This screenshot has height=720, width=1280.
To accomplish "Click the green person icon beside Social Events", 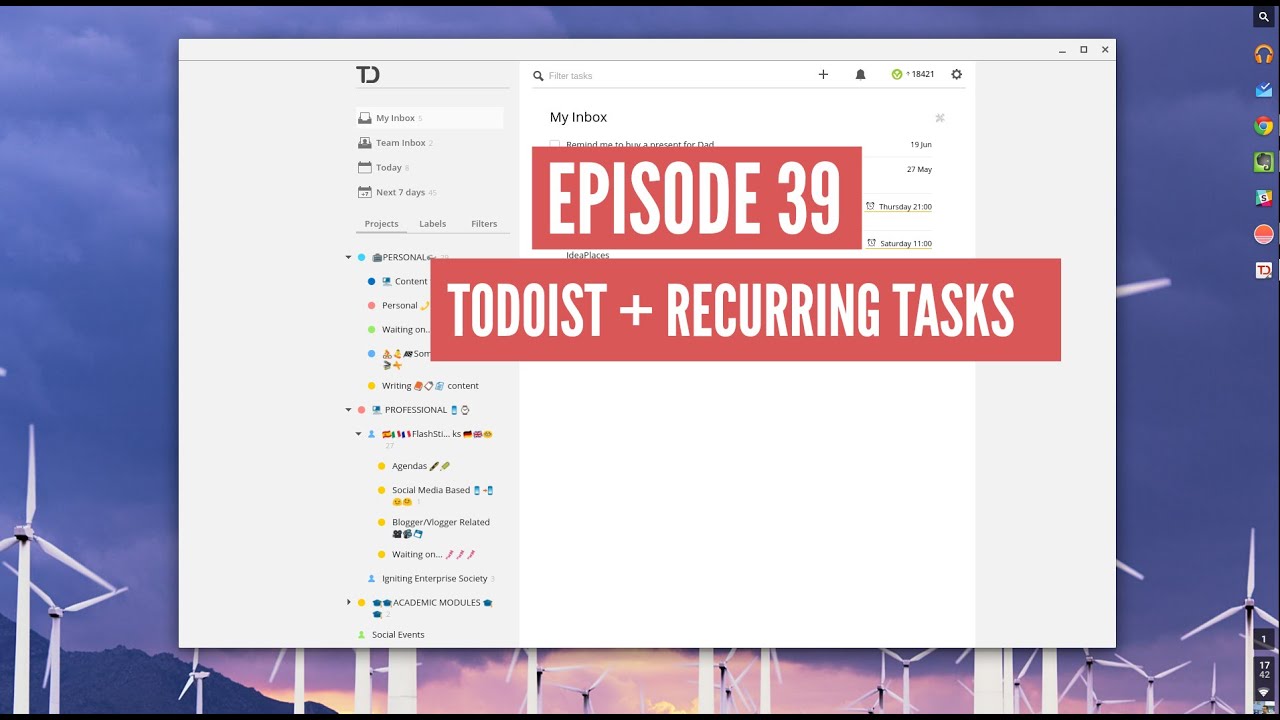I will tap(362, 634).
